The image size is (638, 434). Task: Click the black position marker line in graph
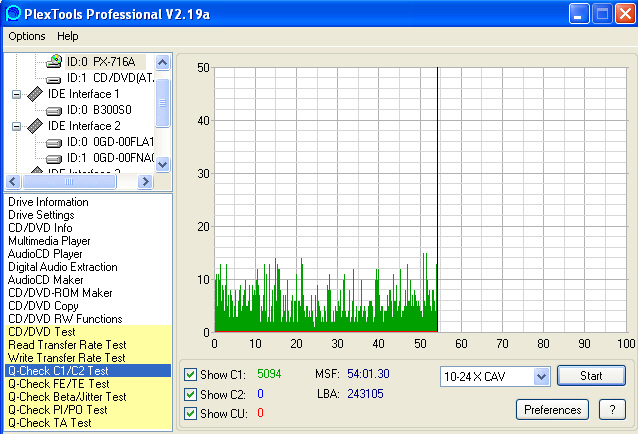coord(437,199)
